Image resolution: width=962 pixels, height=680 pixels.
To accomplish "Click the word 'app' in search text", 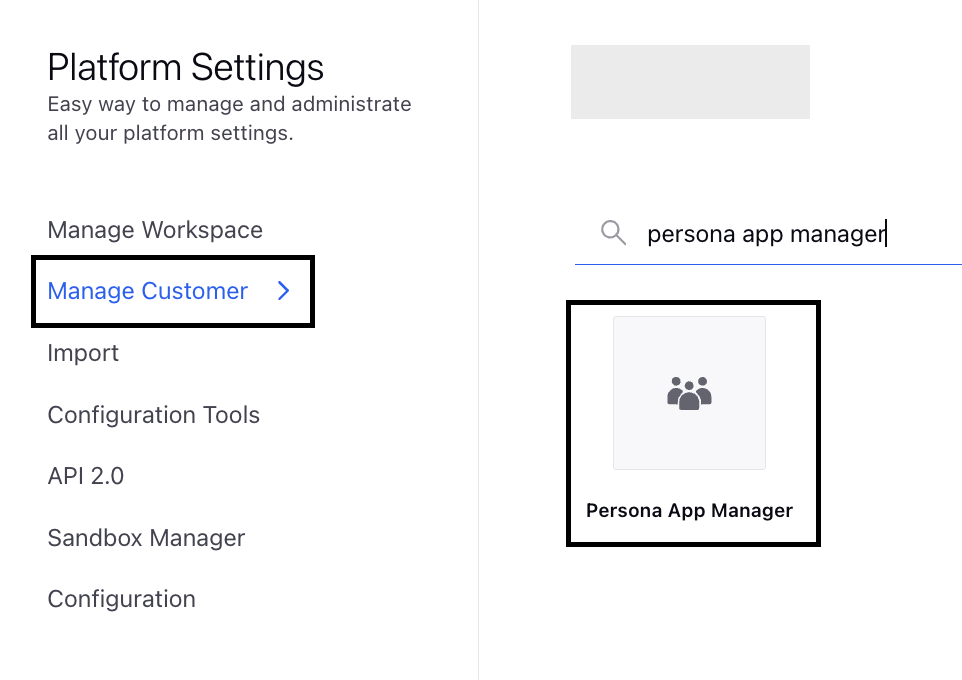I will tap(763, 235).
